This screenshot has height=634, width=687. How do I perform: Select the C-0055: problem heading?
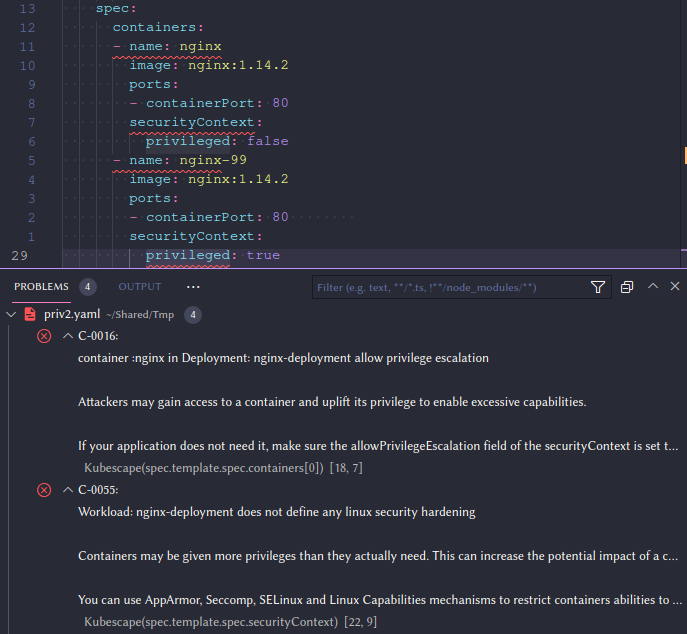pyautogui.click(x=98, y=490)
